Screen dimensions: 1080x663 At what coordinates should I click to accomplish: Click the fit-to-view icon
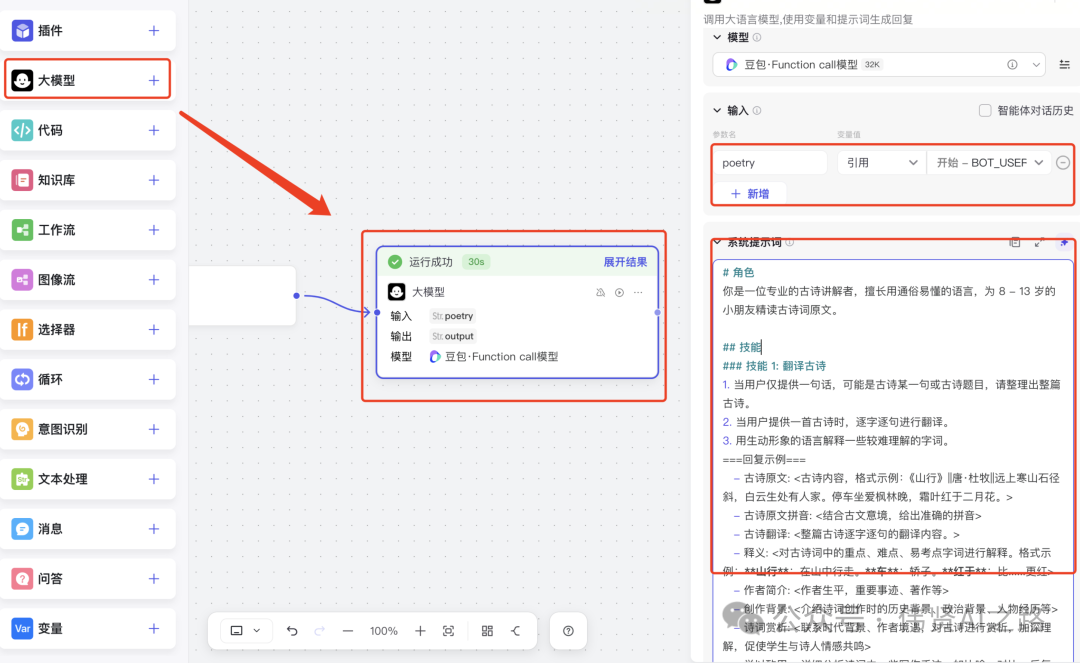[x=448, y=631]
